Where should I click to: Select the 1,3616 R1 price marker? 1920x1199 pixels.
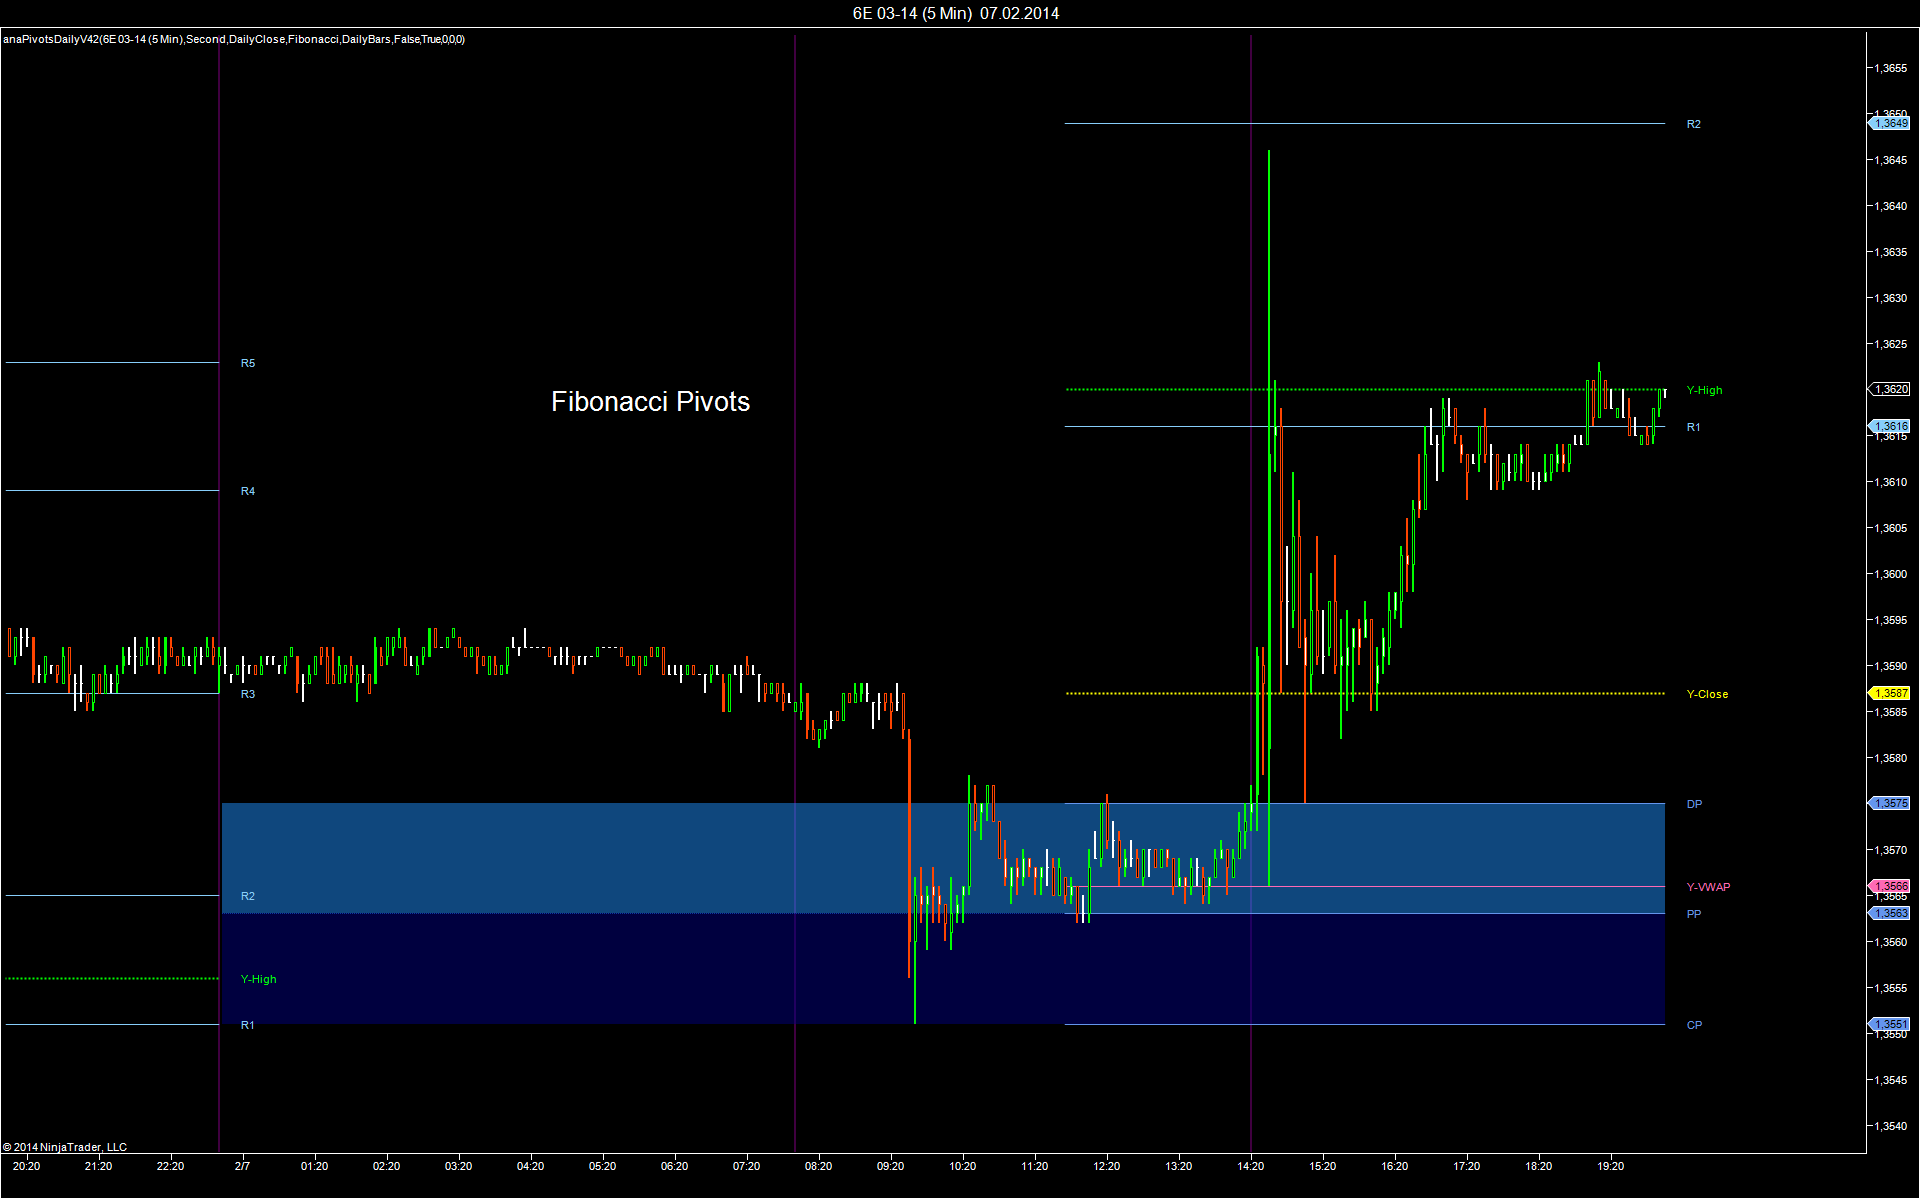(x=1890, y=426)
